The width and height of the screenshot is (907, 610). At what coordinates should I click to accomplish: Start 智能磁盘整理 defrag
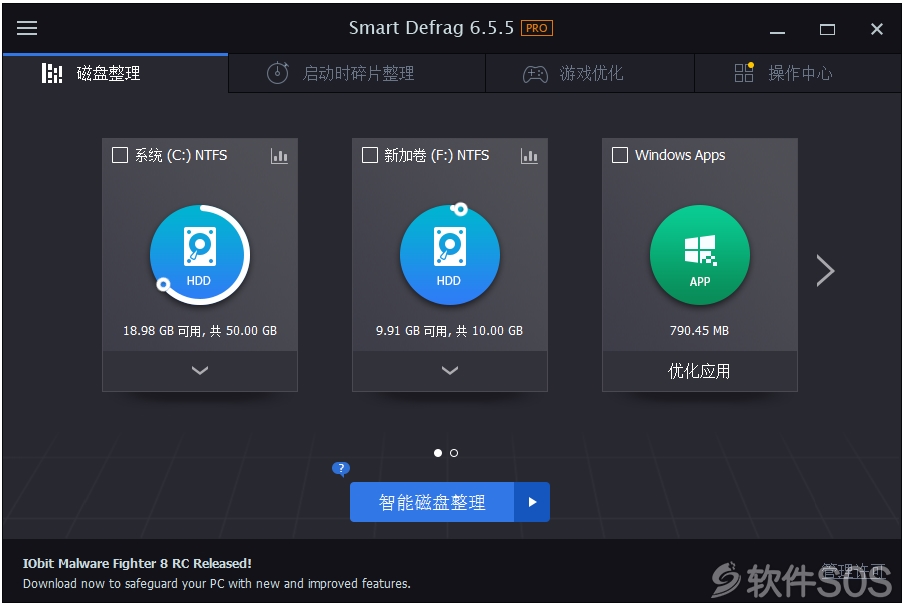tap(432, 502)
